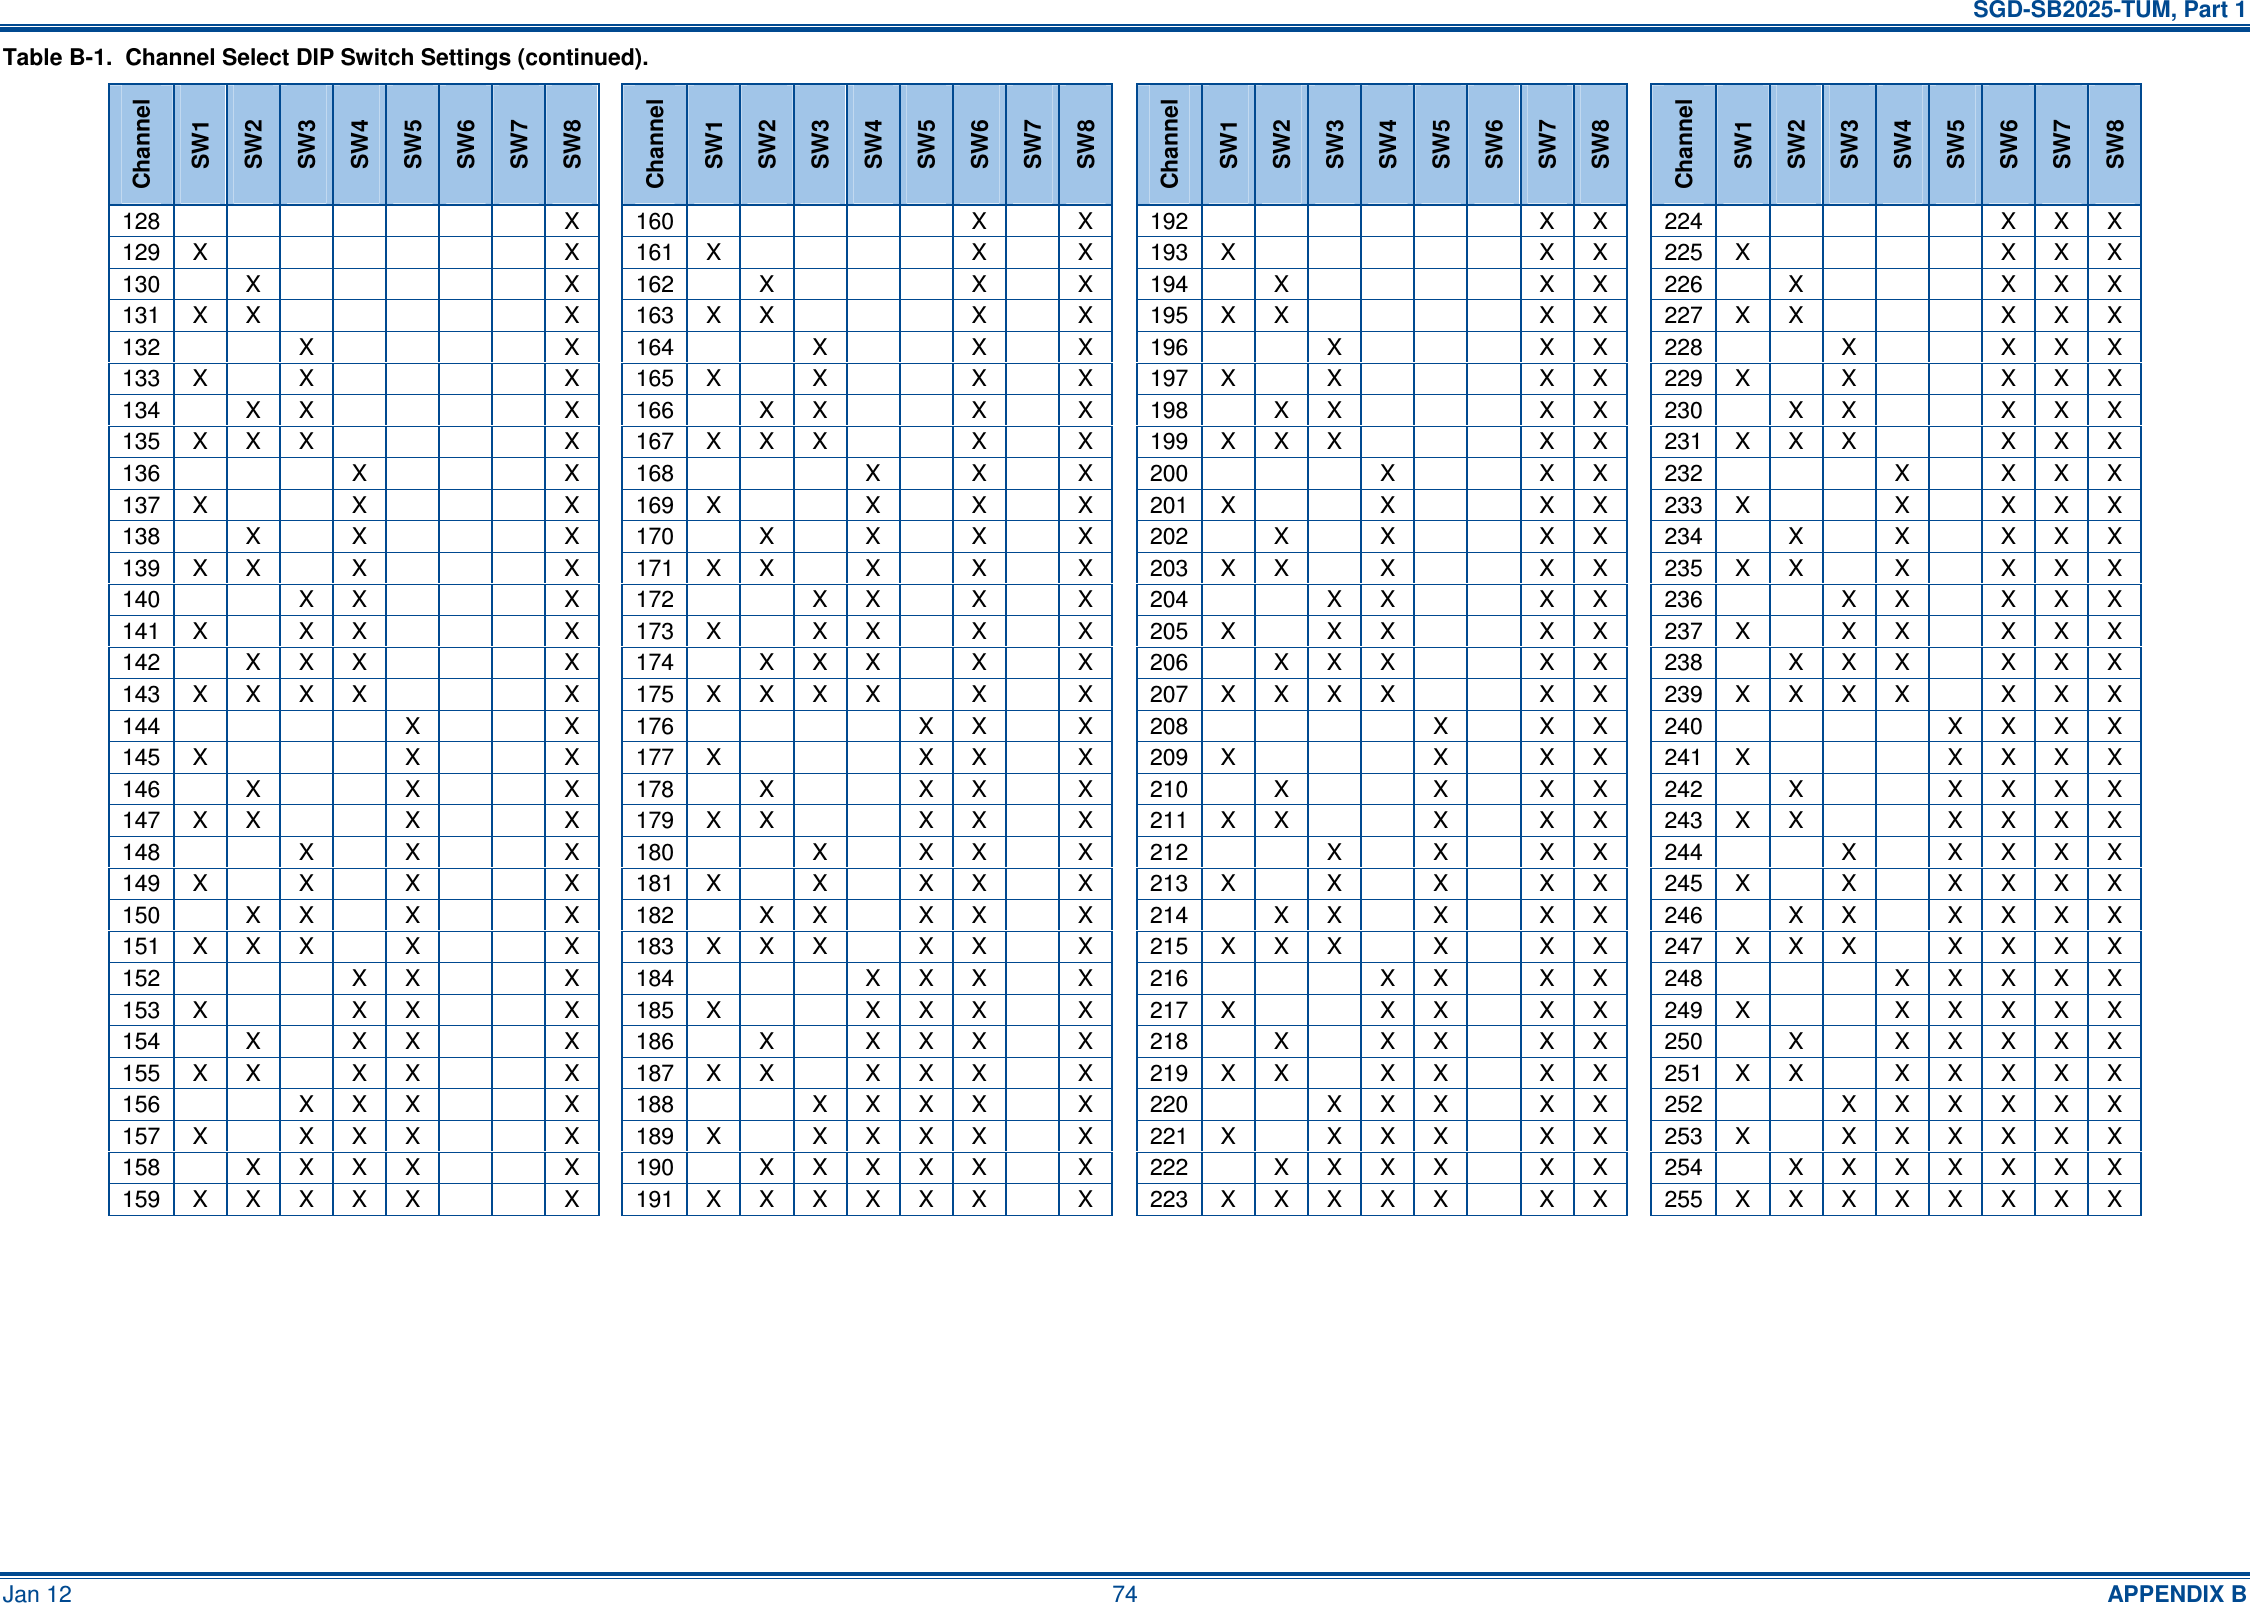Image resolution: width=2250 pixels, height=1603 pixels.
Task: Click the channel 159 cell
Action: 141,1199
